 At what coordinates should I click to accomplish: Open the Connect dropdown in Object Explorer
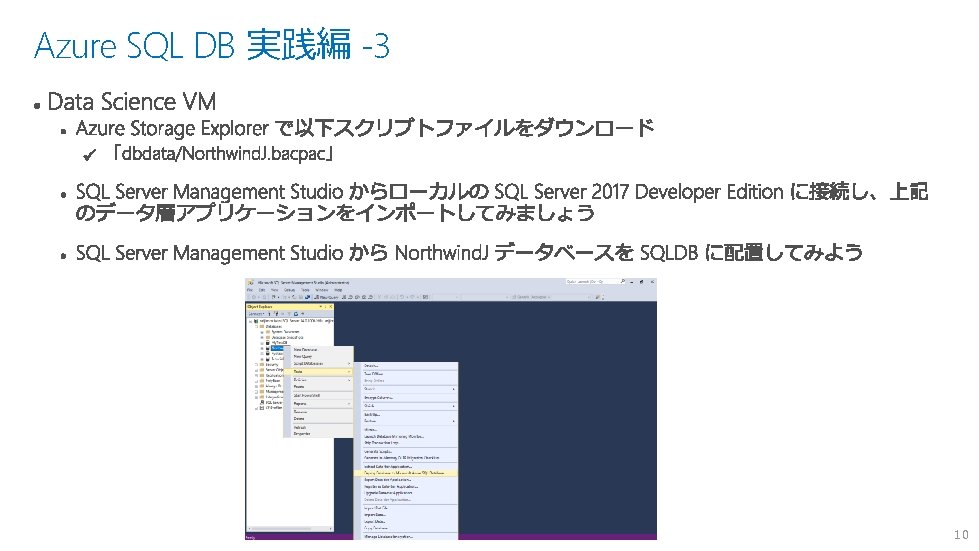(257, 314)
